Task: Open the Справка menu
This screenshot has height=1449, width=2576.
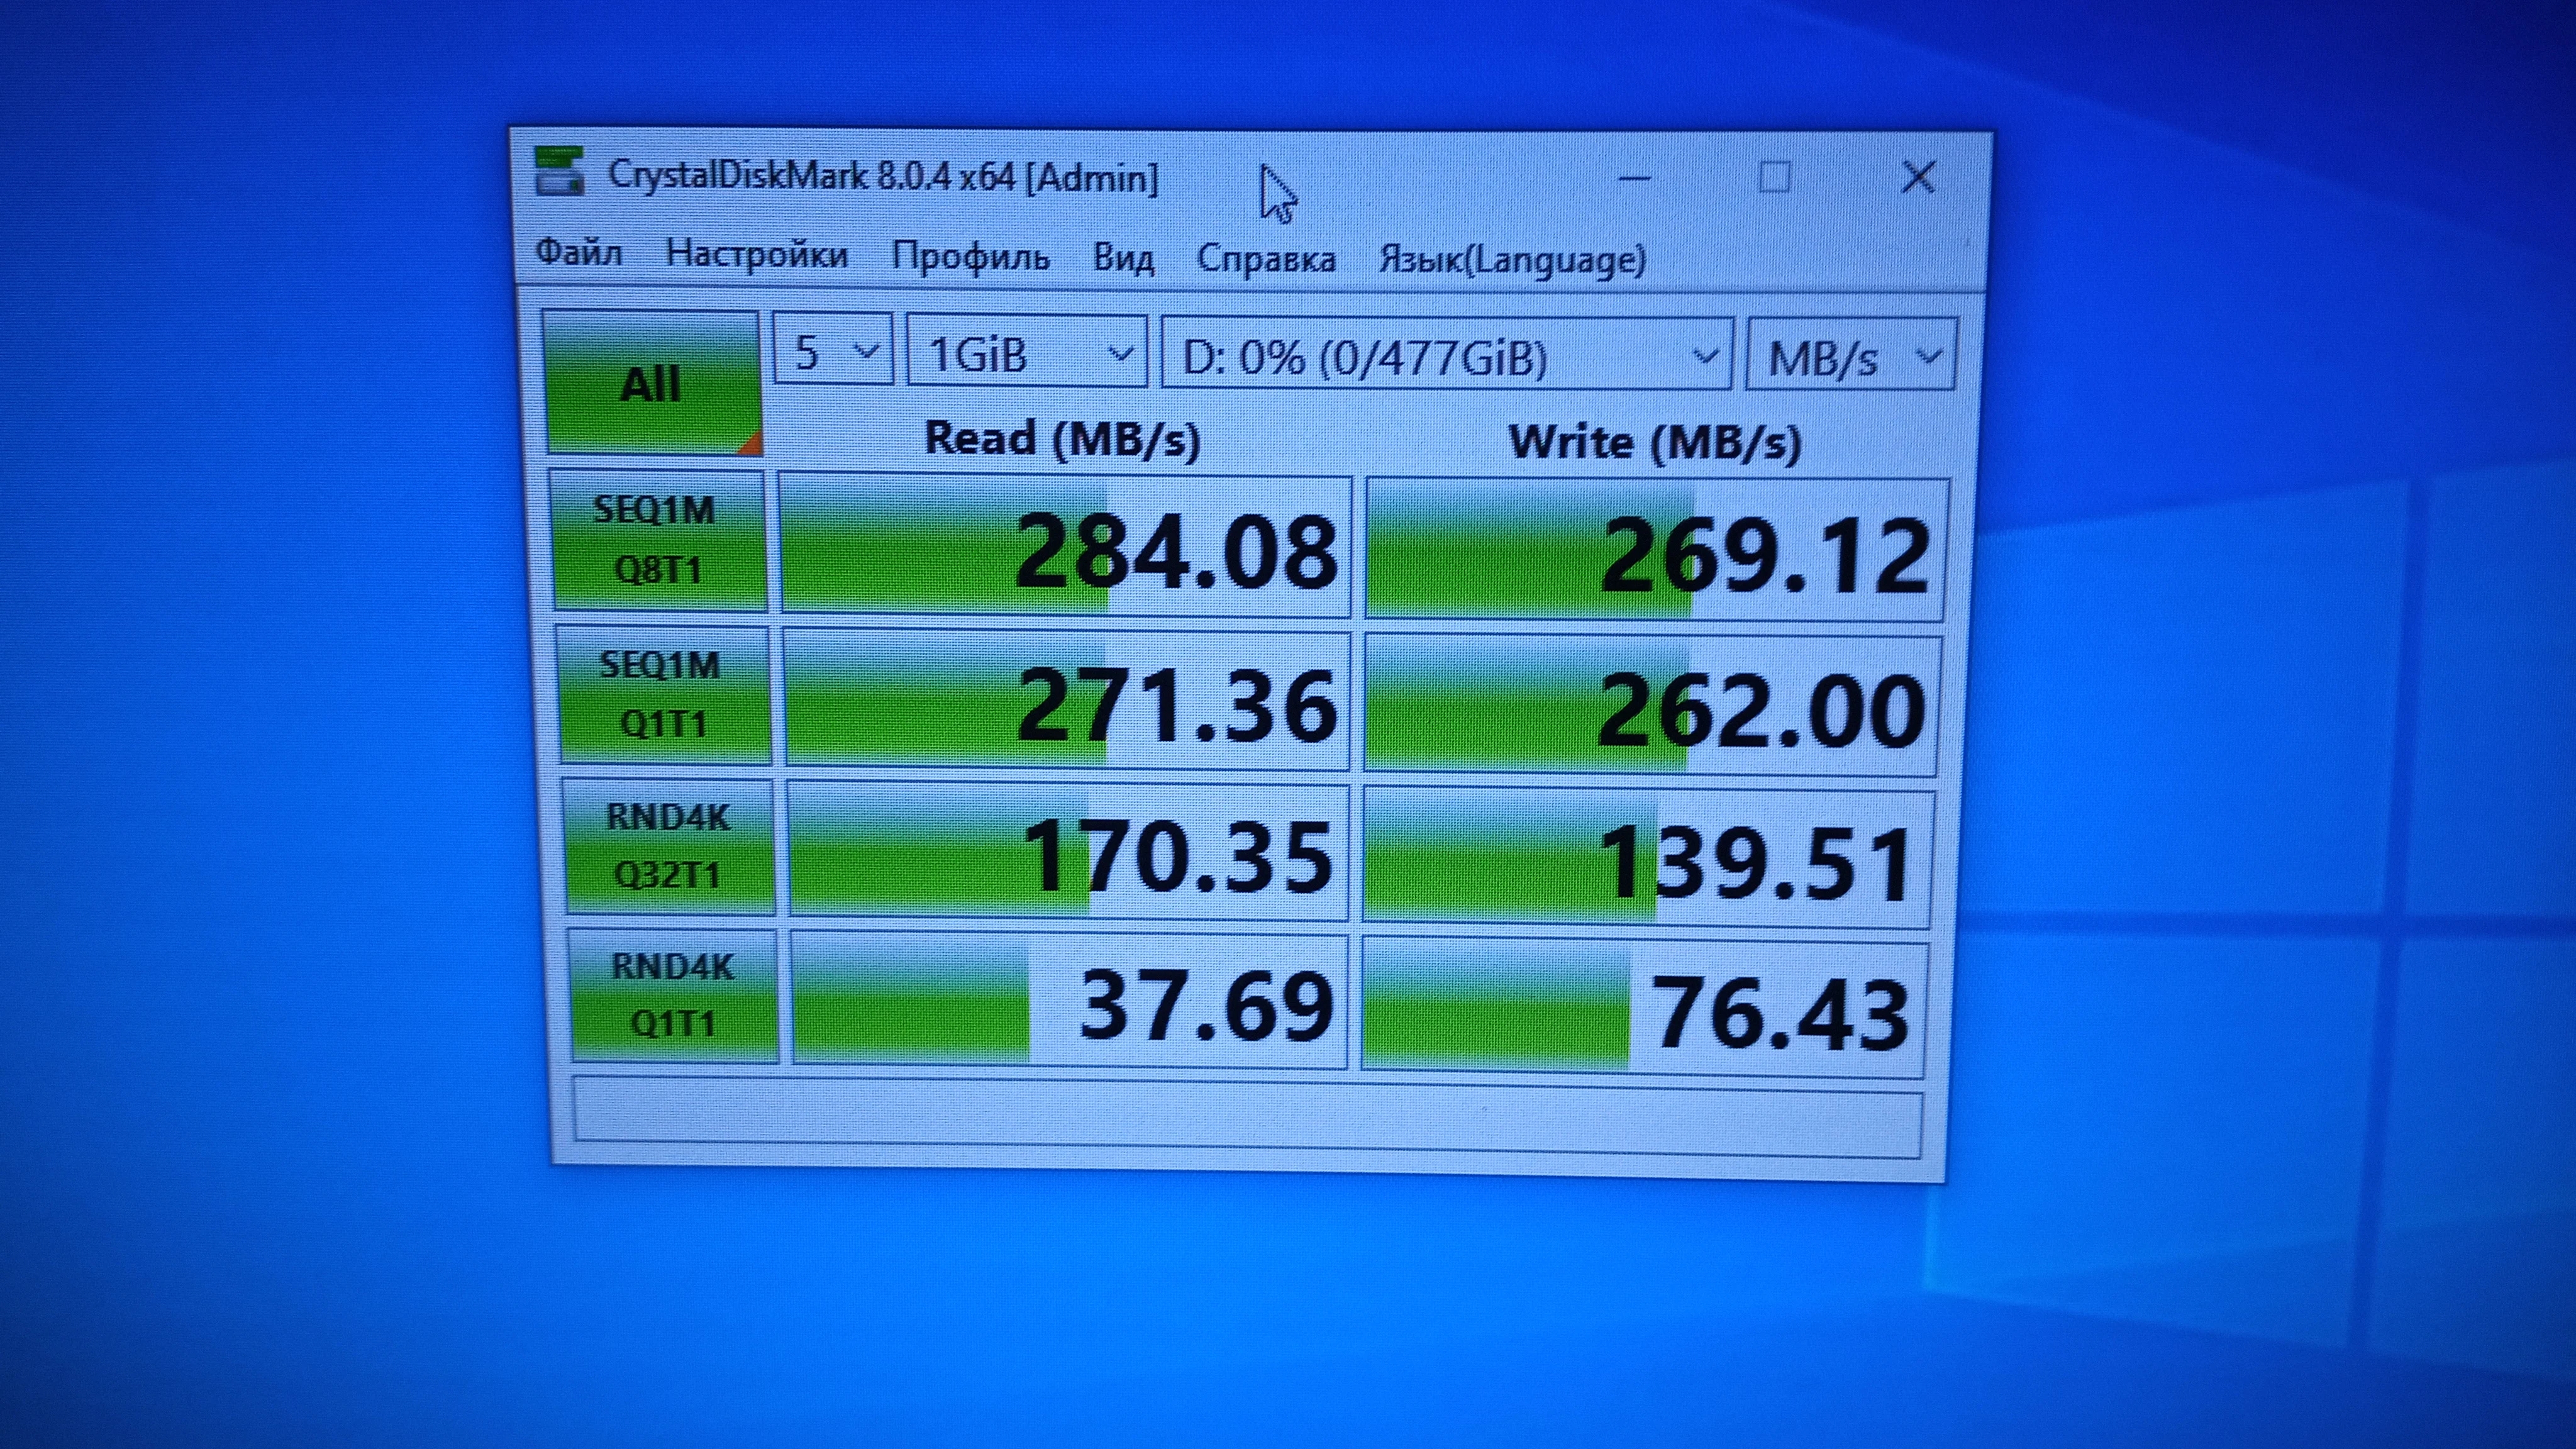Action: point(1266,258)
